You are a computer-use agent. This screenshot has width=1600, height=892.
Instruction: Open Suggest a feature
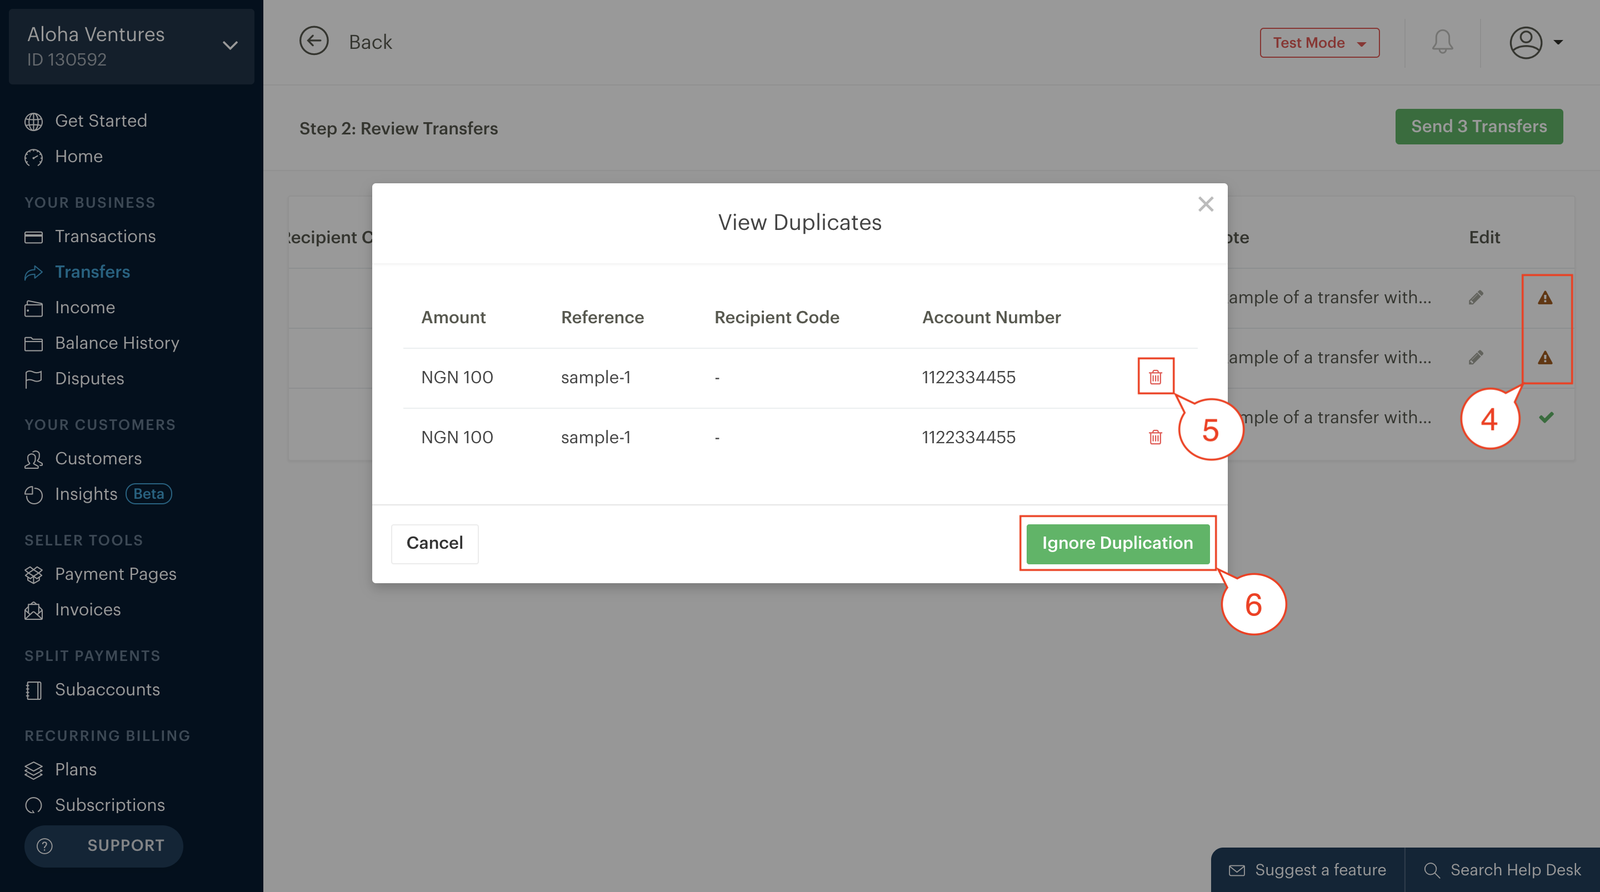coord(1308,870)
